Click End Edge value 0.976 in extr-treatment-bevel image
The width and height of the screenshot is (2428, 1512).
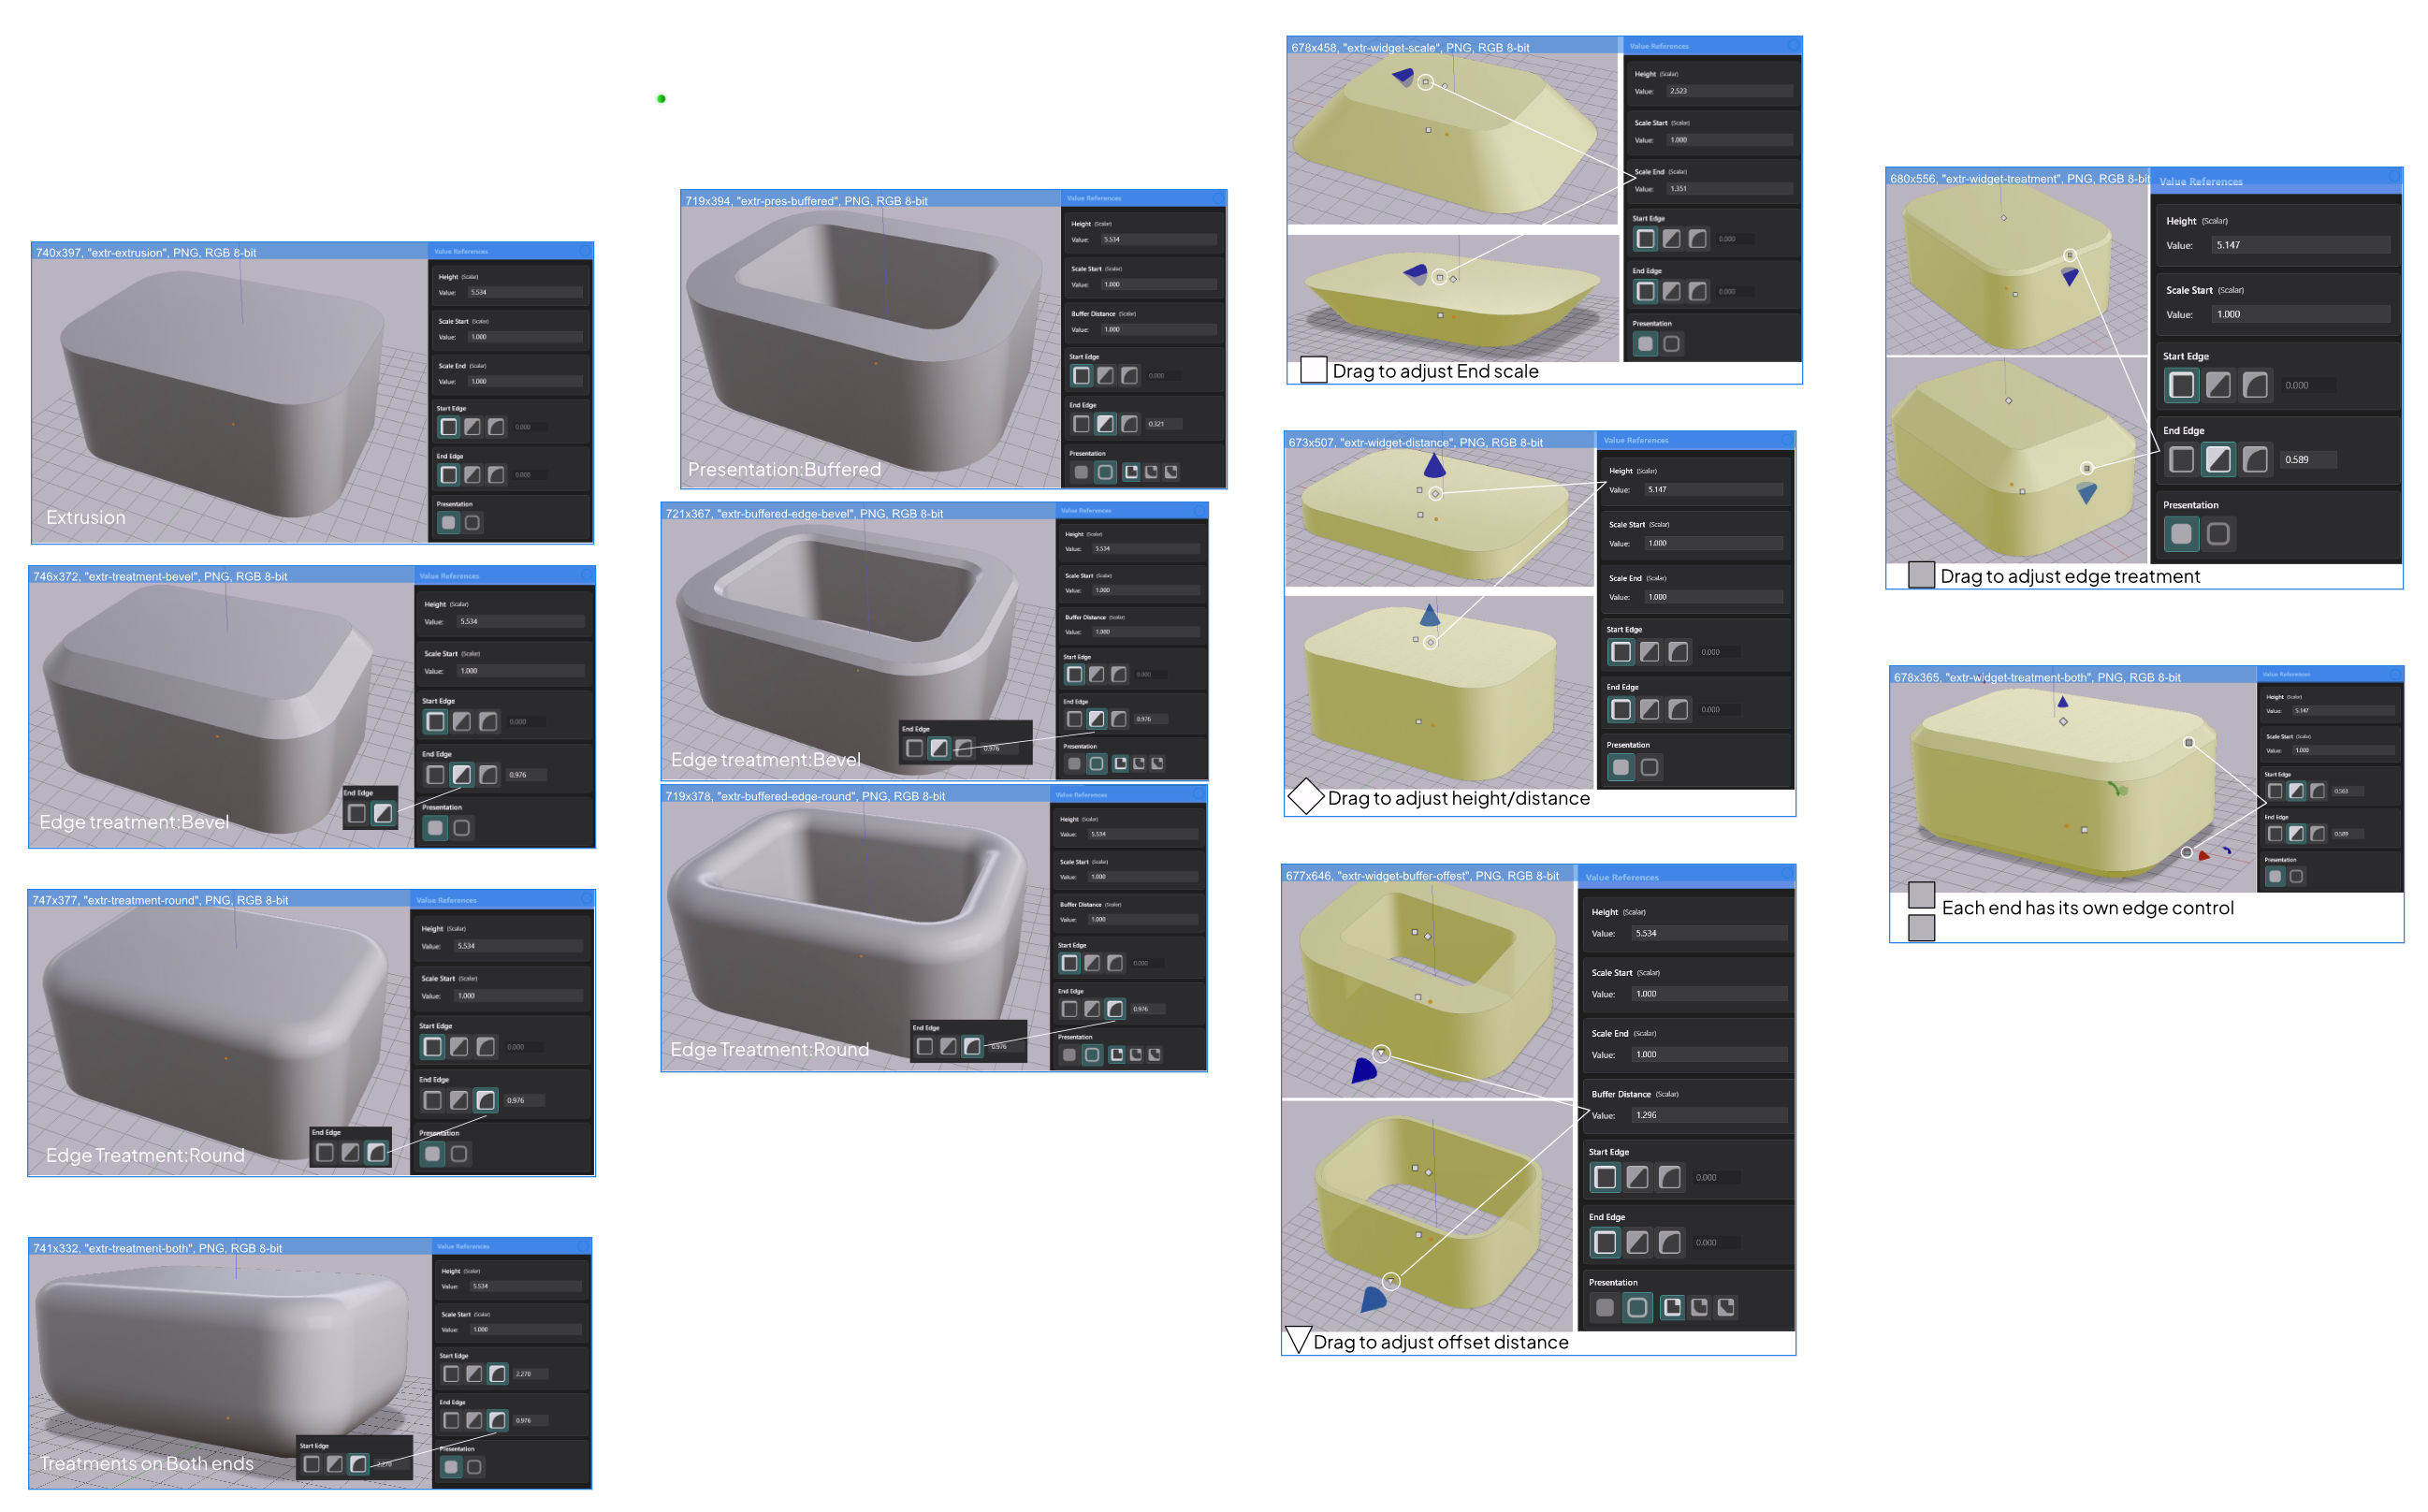tap(526, 775)
